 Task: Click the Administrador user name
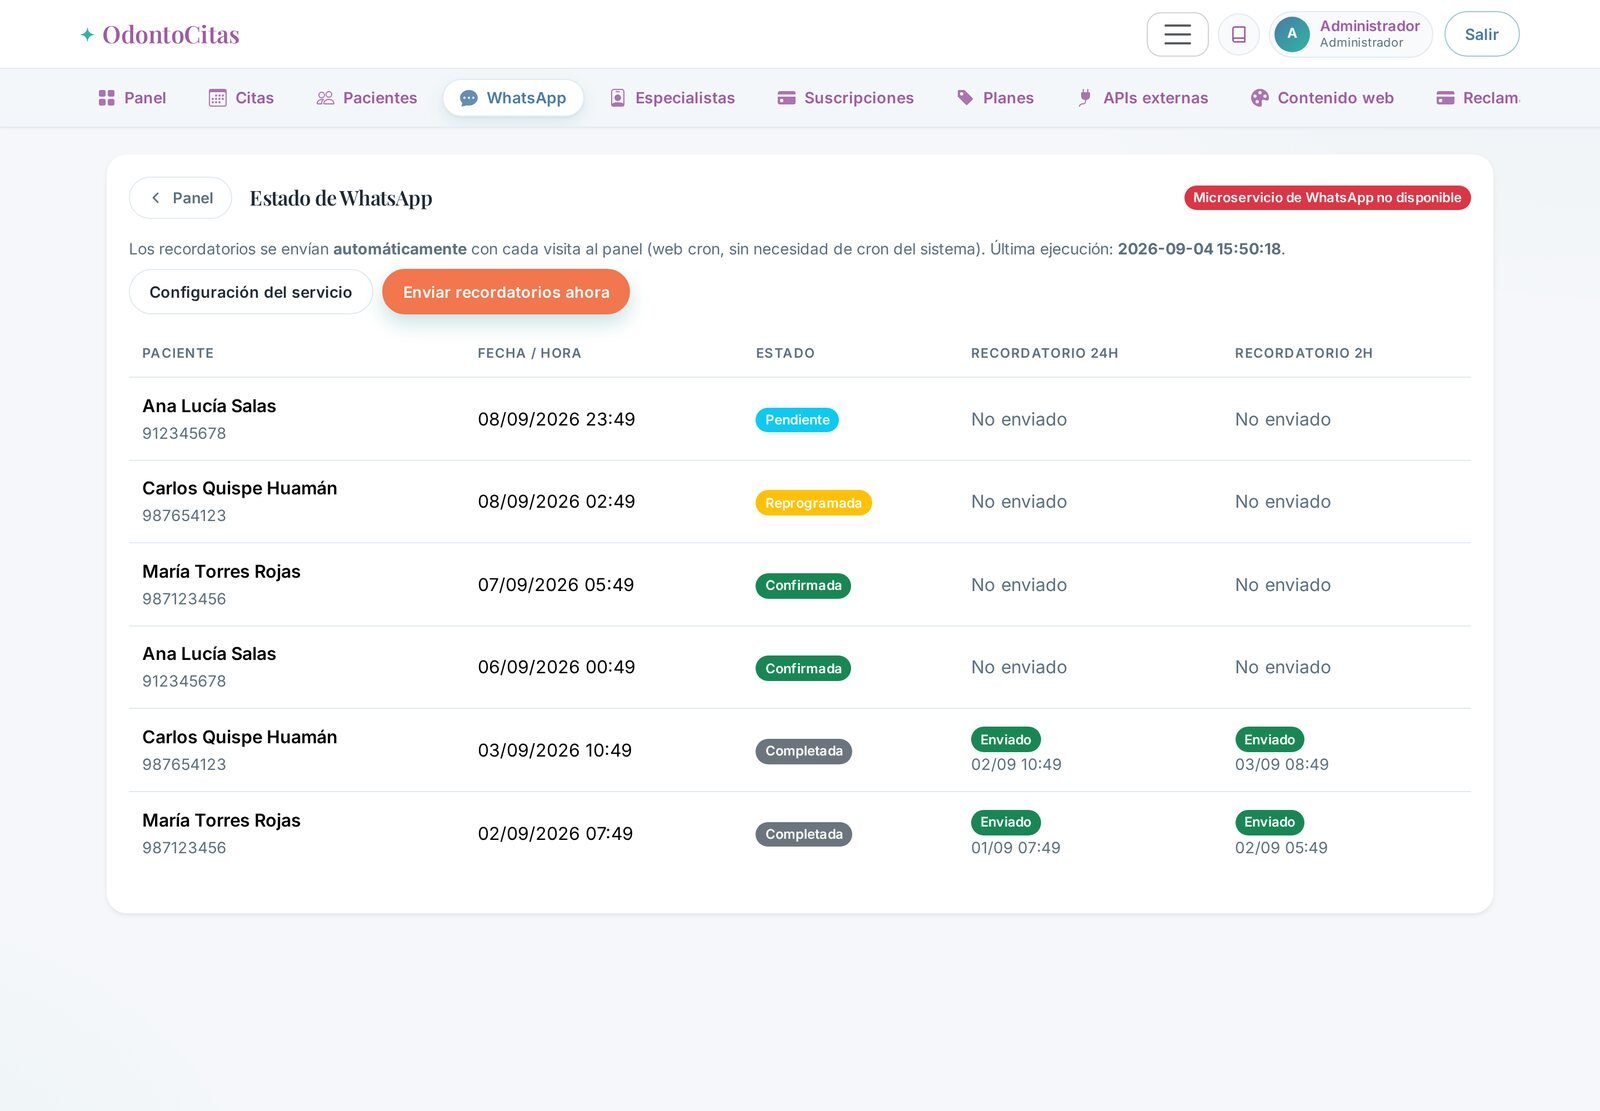point(1370,26)
